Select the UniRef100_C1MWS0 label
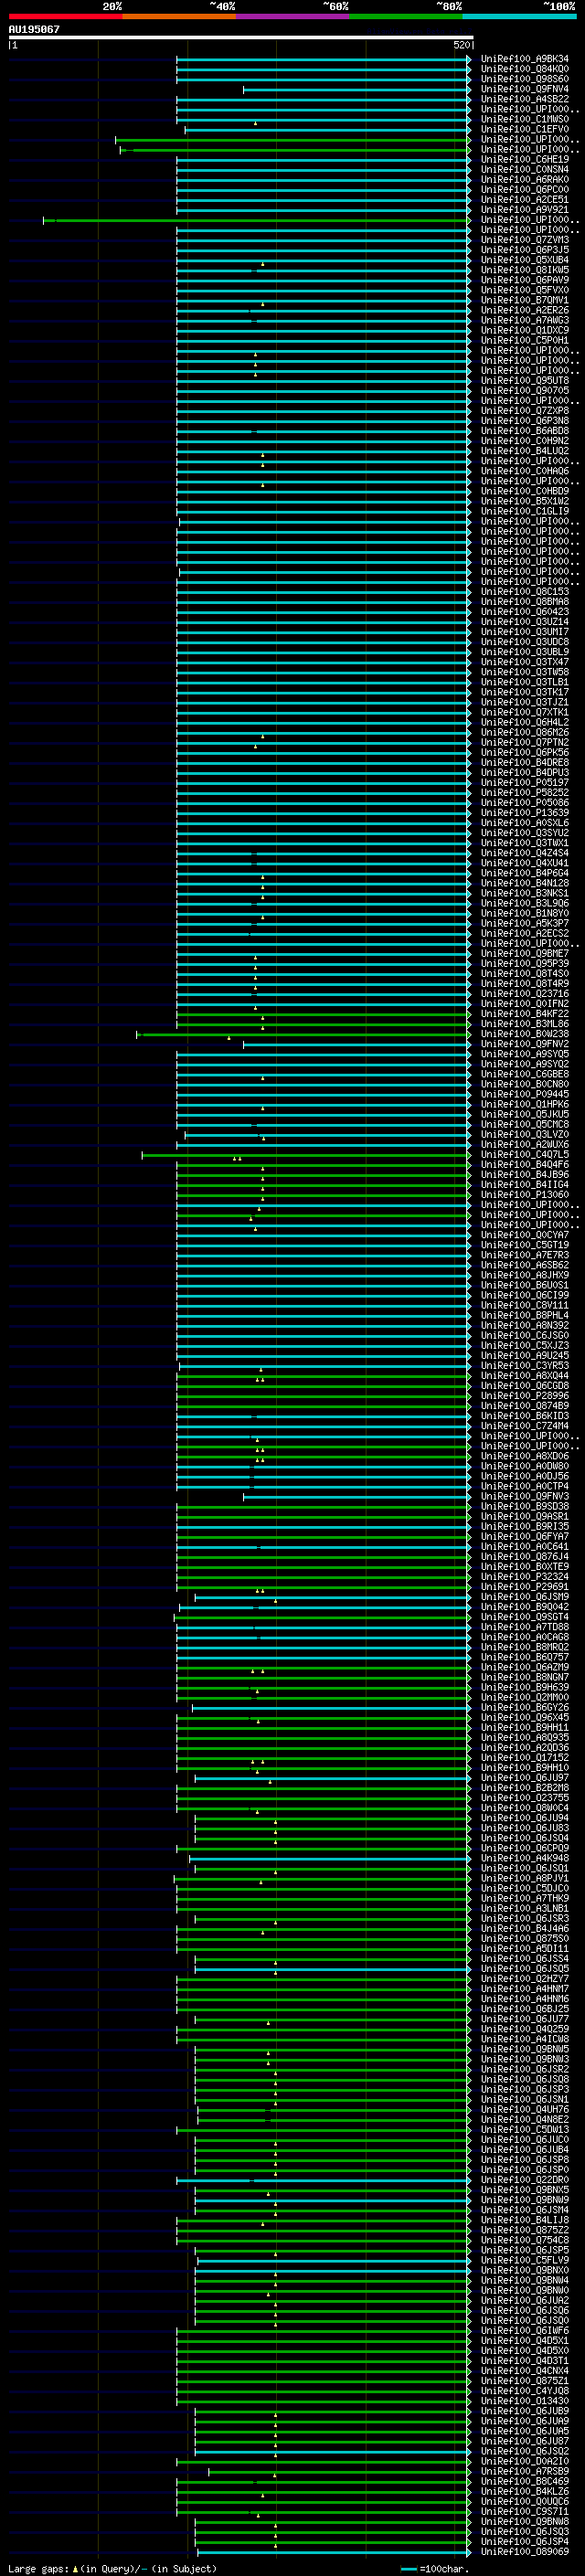The height and width of the screenshot is (2576, 585). click(x=525, y=119)
